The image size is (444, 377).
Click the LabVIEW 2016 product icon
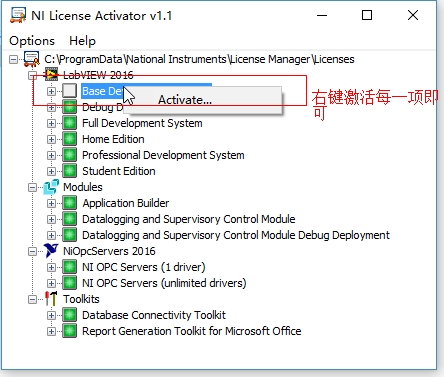pos(51,75)
